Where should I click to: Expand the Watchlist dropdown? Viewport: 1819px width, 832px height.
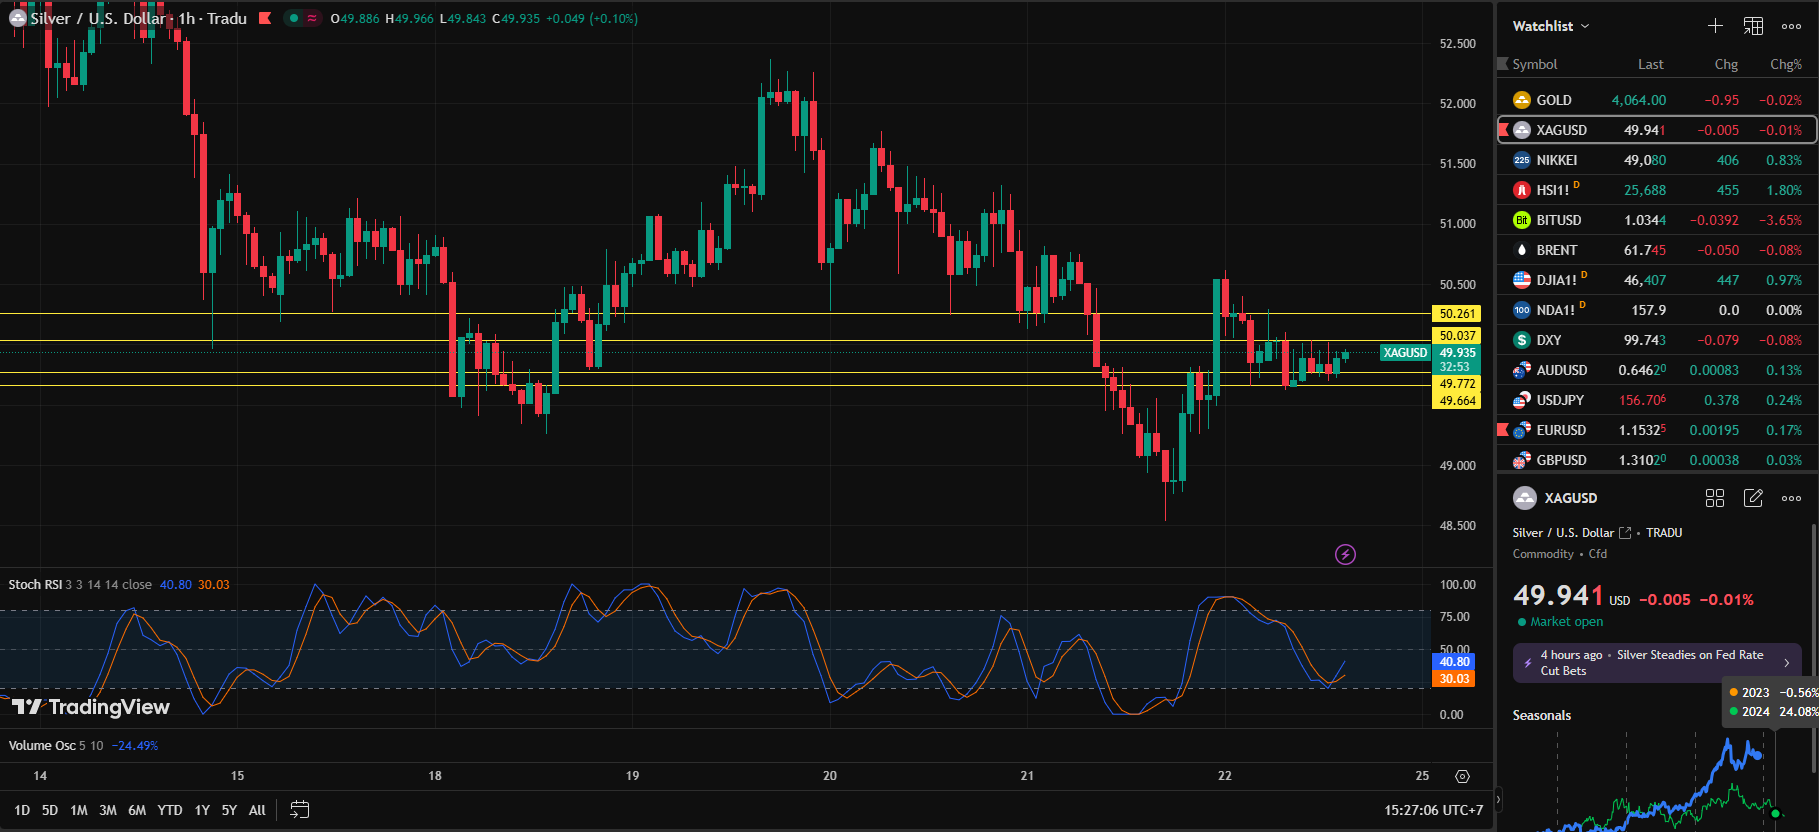[1550, 26]
